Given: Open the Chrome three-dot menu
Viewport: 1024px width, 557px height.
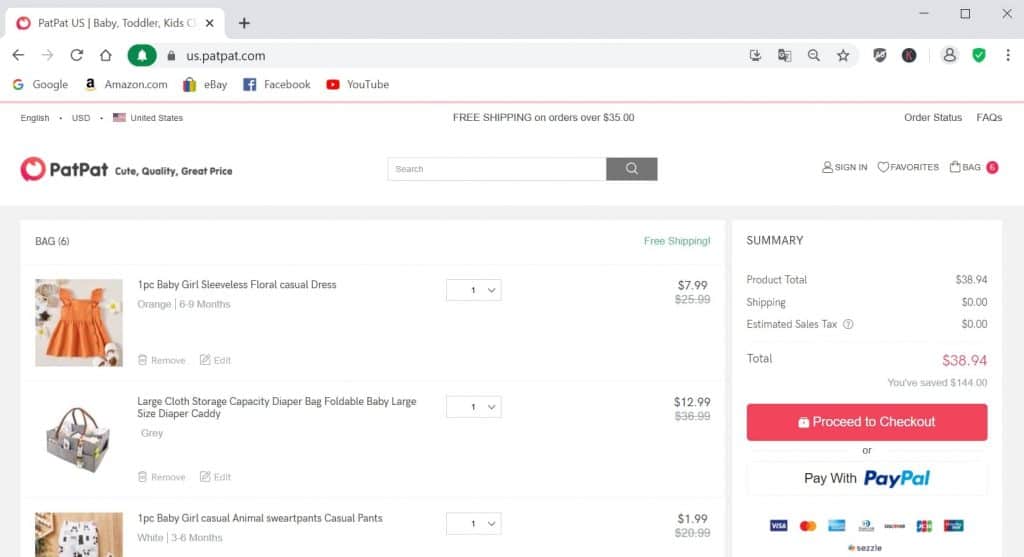Looking at the screenshot, I should (1008, 56).
